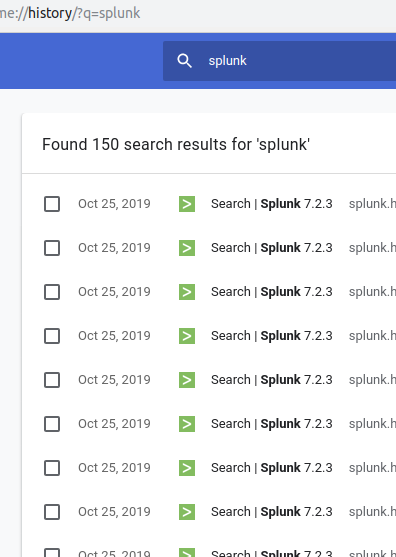Click 'Found 150 search results' heading
The width and height of the screenshot is (396, 557).
pos(176,145)
